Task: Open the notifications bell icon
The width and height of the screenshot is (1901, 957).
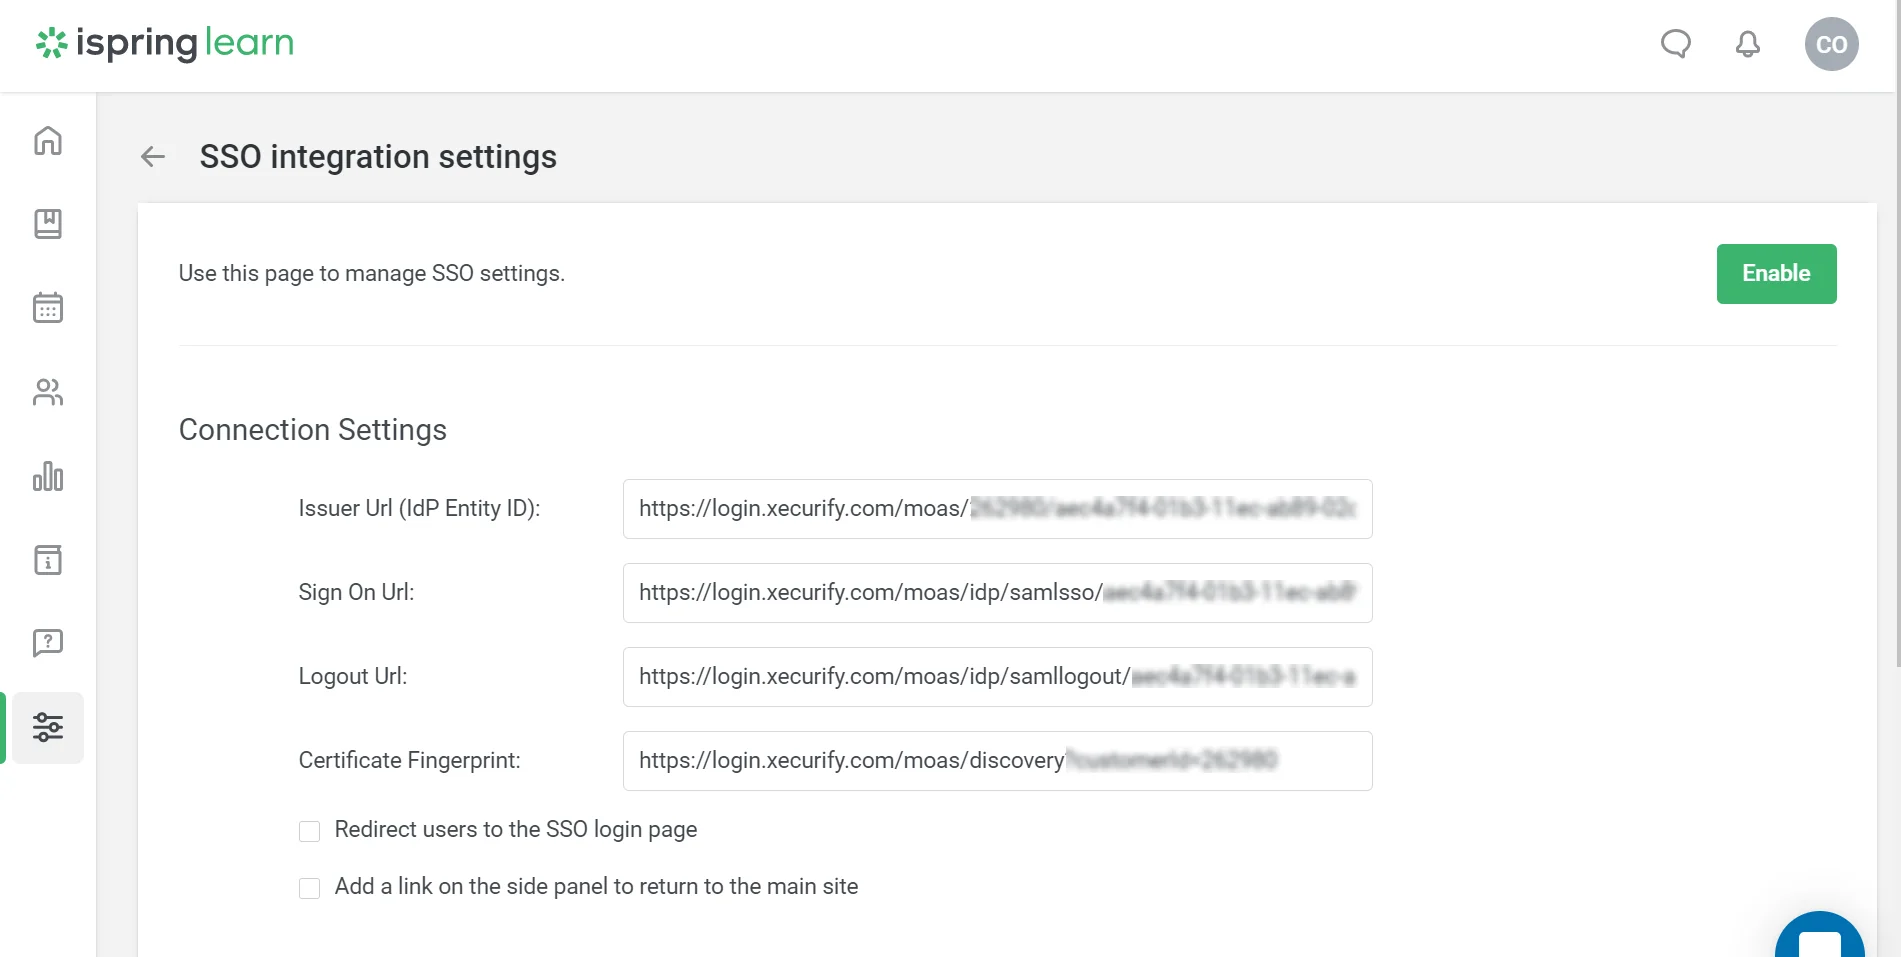Action: (x=1748, y=44)
